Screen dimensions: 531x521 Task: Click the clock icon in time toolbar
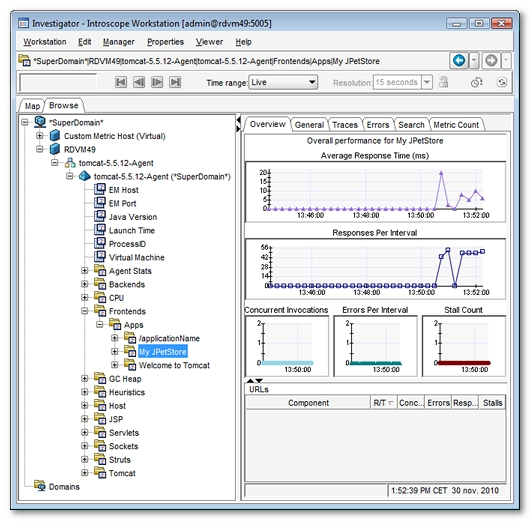pos(476,82)
